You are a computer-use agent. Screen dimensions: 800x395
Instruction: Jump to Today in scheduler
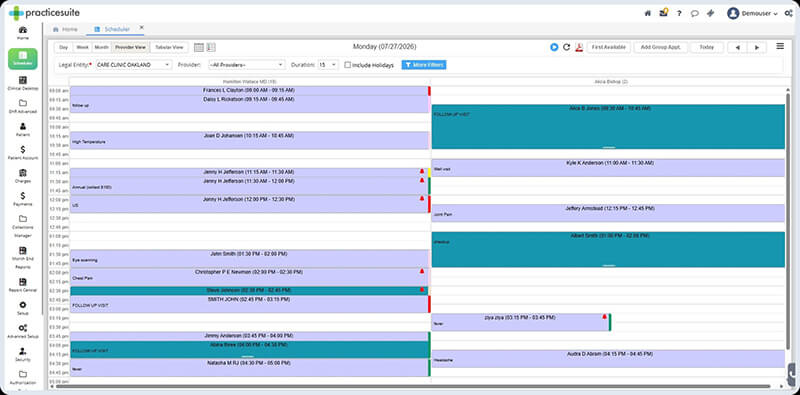[707, 47]
